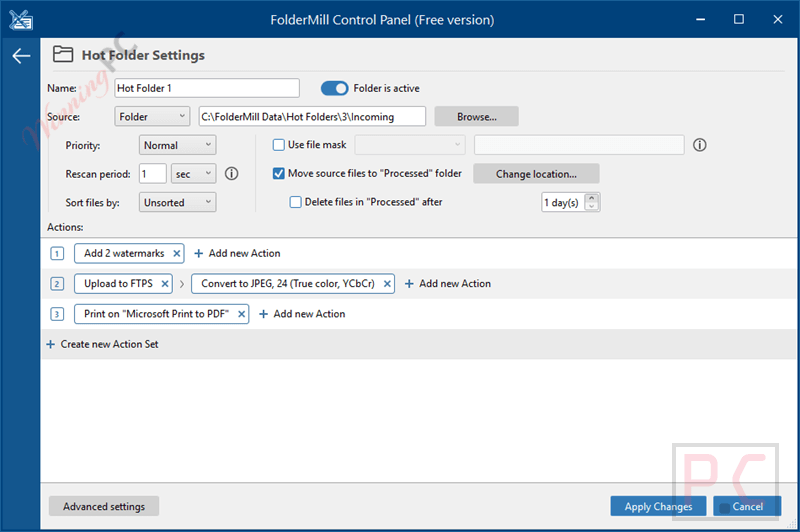Open the Source type dropdown

(152, 117)
